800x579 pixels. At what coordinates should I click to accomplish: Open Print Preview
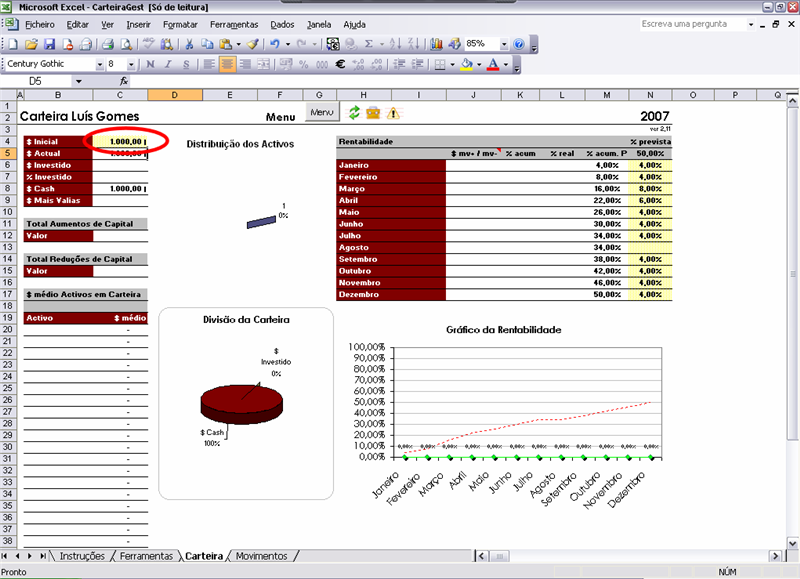click(126, 44)
